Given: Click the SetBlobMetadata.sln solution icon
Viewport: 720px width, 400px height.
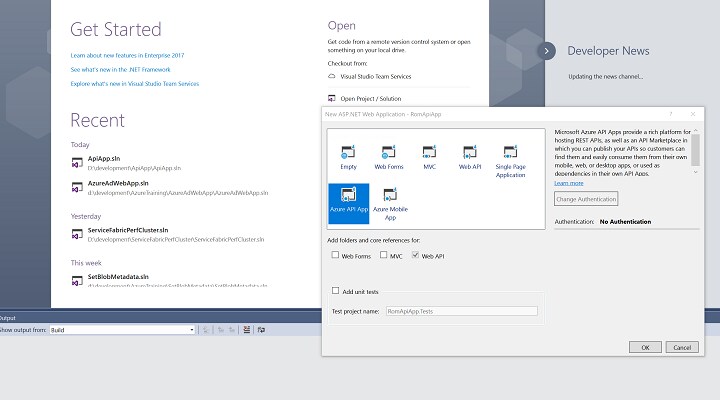Looking at the screenshot, I should click(77, 281).
